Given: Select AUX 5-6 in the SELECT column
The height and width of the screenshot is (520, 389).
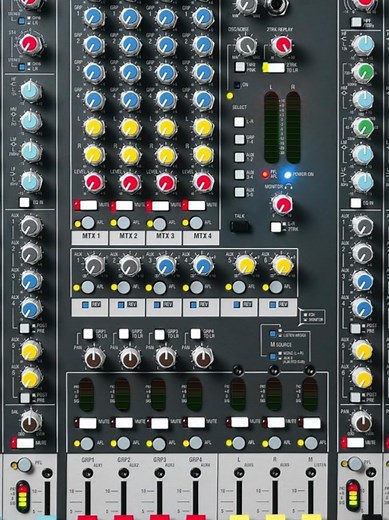Looking at the screenshot, I should 240,192.
